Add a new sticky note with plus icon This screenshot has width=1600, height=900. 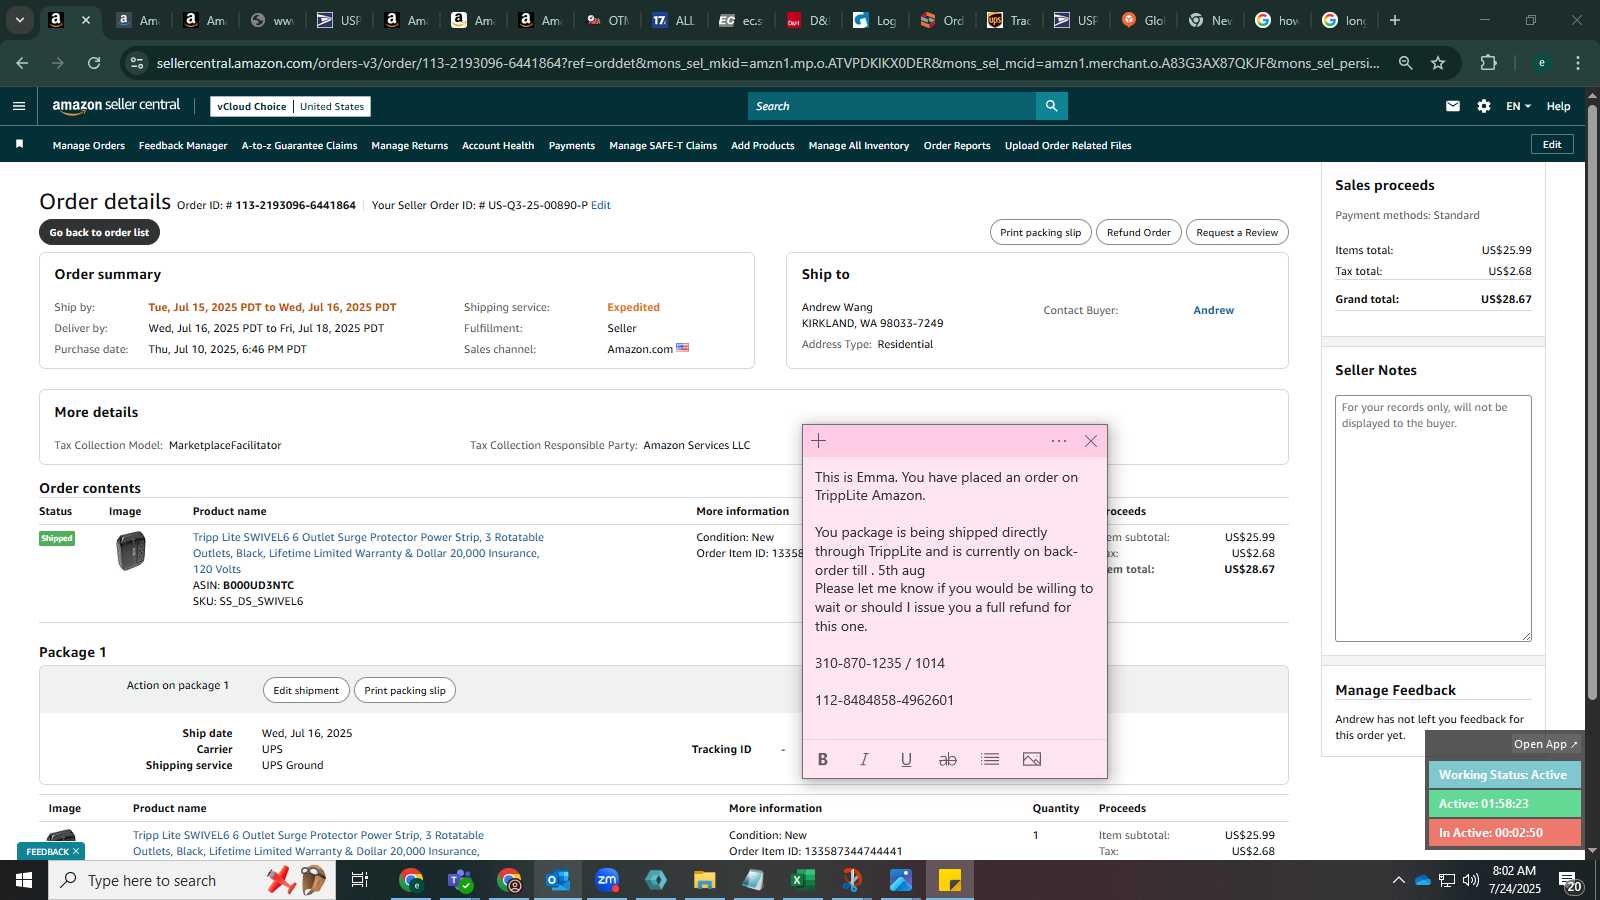(819, 441)
